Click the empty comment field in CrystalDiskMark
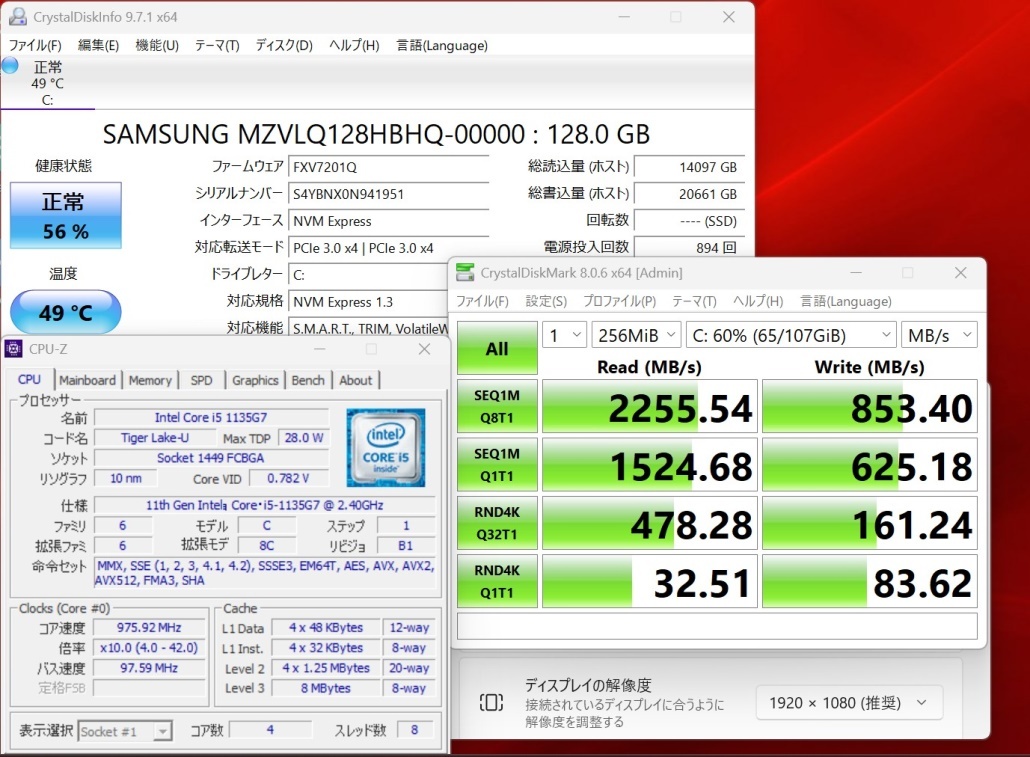Viewport: 1030px width, 757px height. pyautogui.click(x=717, y=626)
